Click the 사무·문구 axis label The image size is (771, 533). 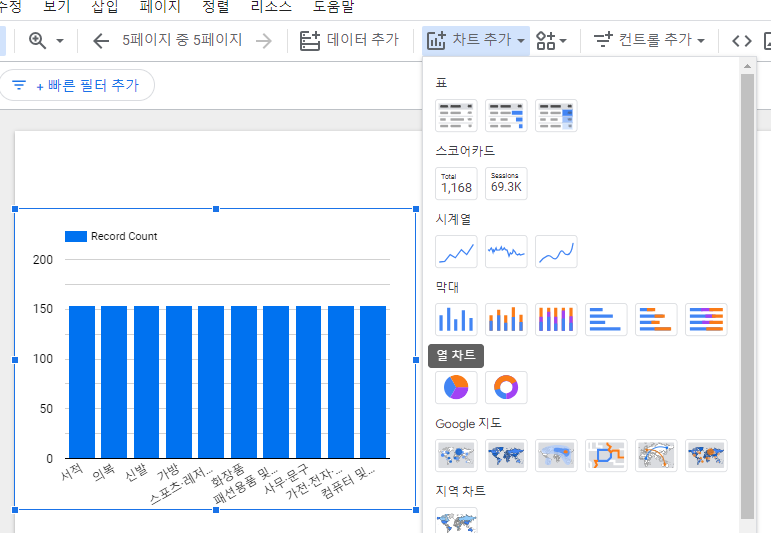point(286,478)
